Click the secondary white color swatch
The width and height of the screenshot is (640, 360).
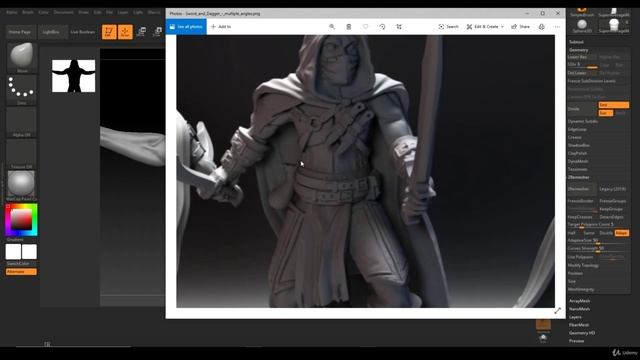click(x=29, y=252)
